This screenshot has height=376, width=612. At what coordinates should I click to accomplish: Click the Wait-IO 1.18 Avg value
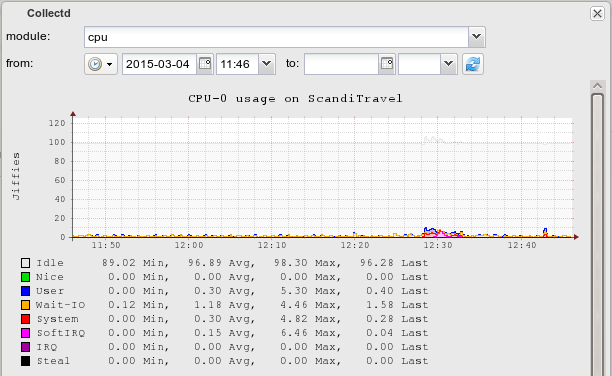pos(208,305)
